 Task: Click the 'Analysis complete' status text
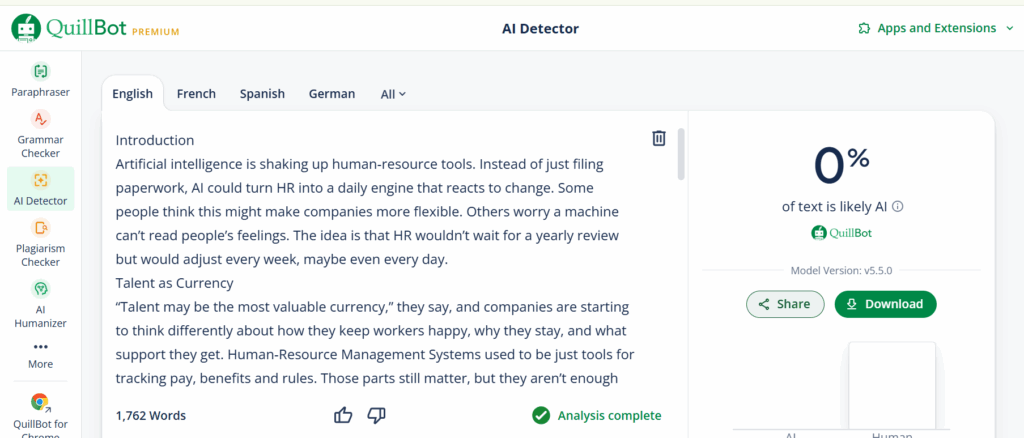pos(609,416)
